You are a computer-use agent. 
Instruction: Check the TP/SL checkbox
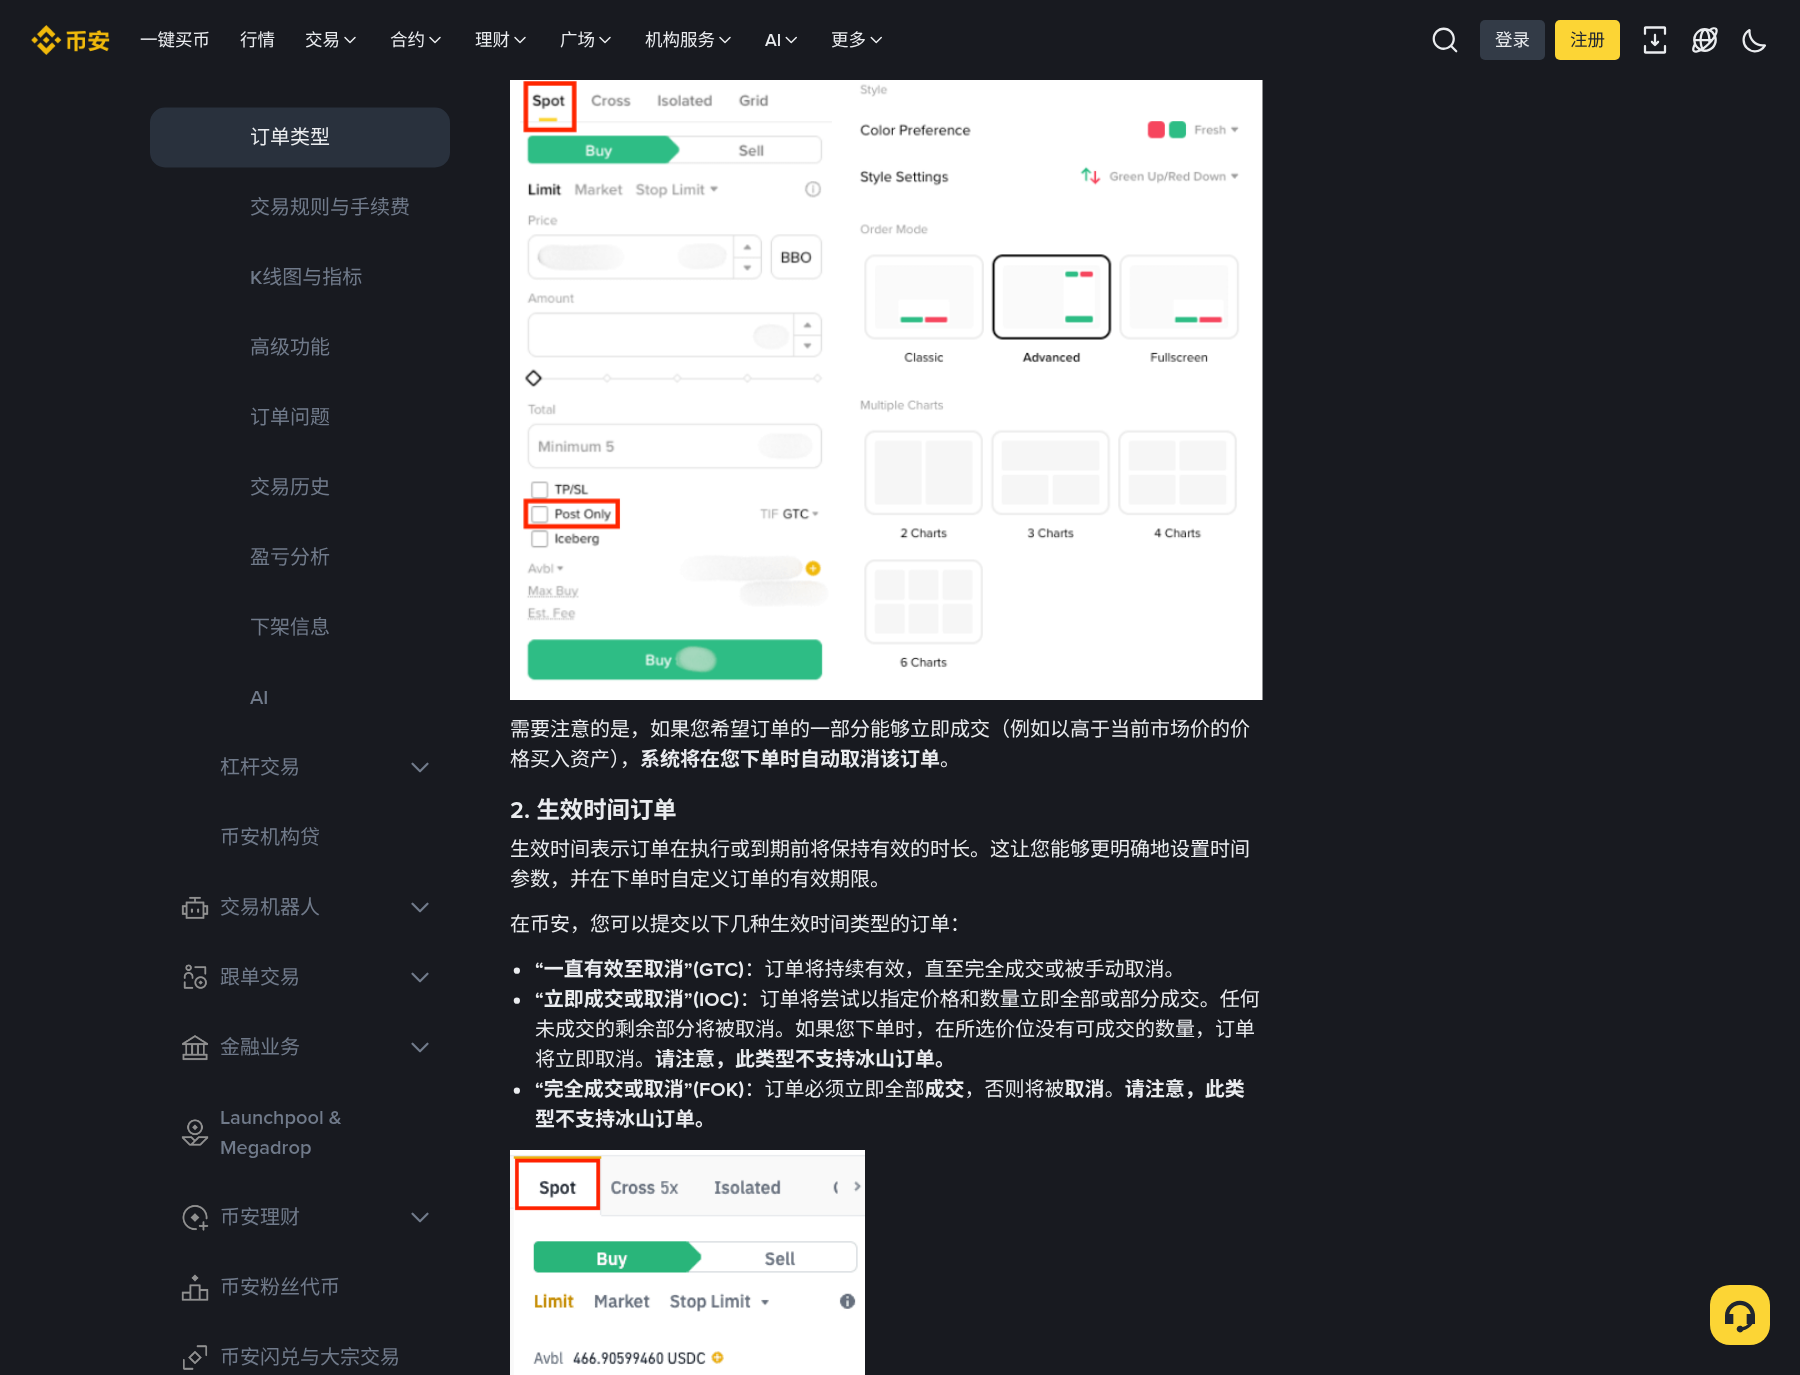pyautogui.click(x=539, y=489)
